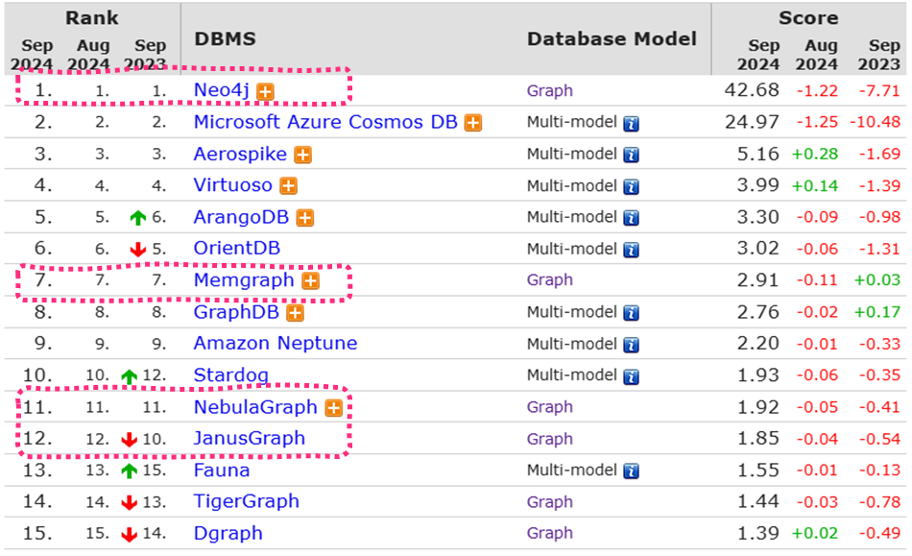
Task: Click the Graph model link in Memgraph row
Action: point(550,281)
